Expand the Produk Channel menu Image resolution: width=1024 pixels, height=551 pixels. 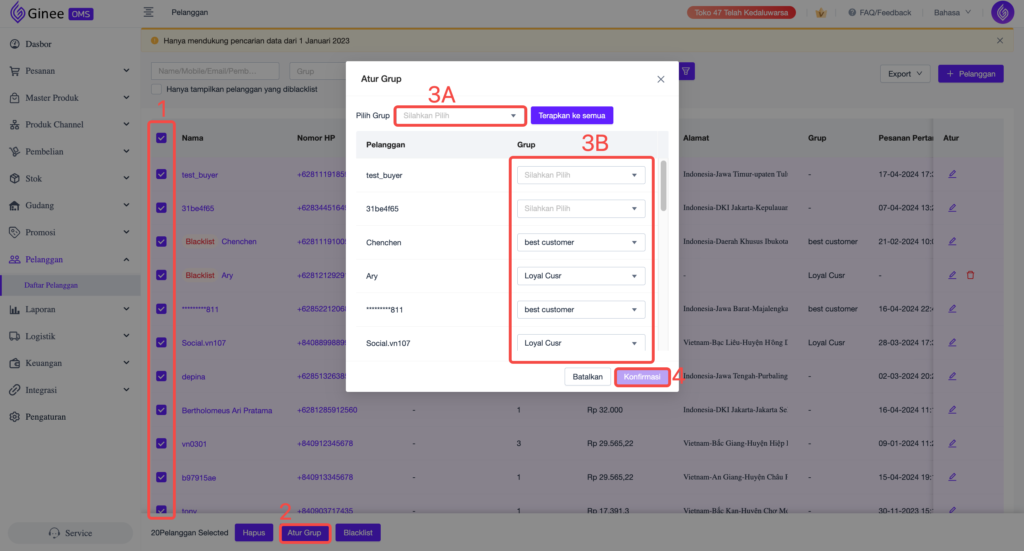(x=70, y=125)
